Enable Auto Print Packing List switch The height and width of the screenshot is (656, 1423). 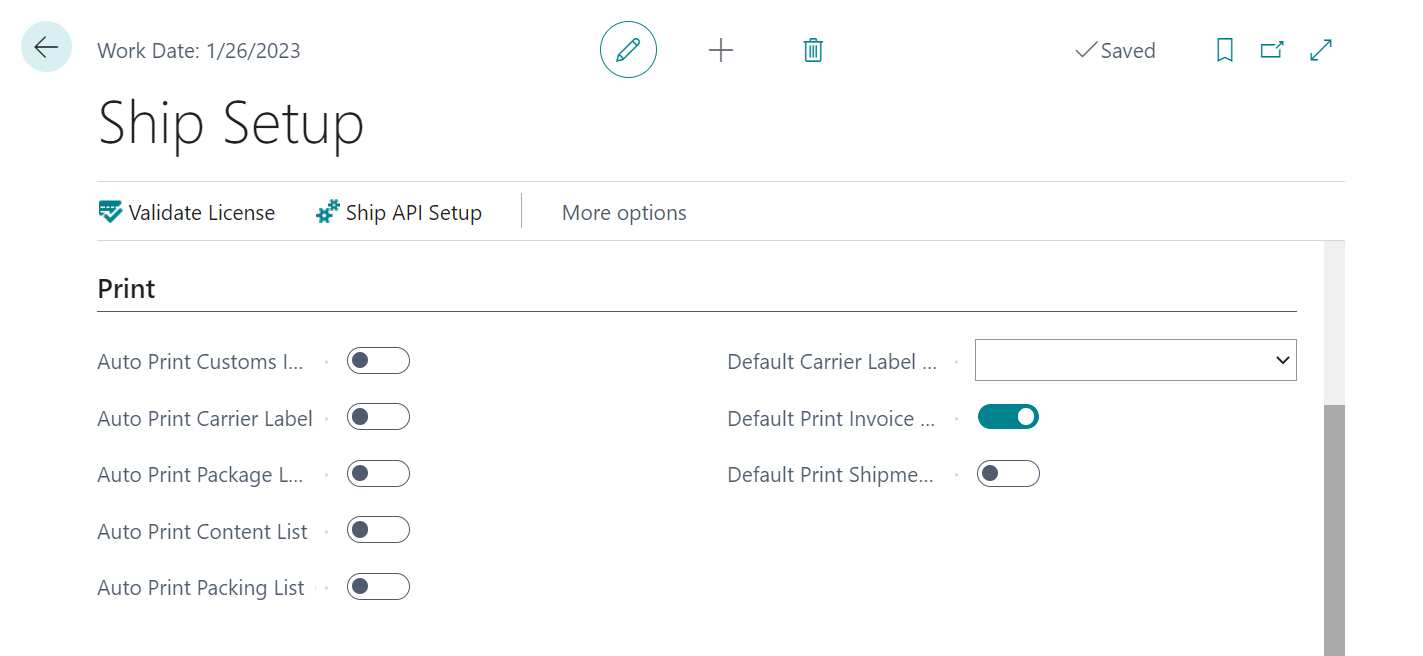tap(378, 587)
